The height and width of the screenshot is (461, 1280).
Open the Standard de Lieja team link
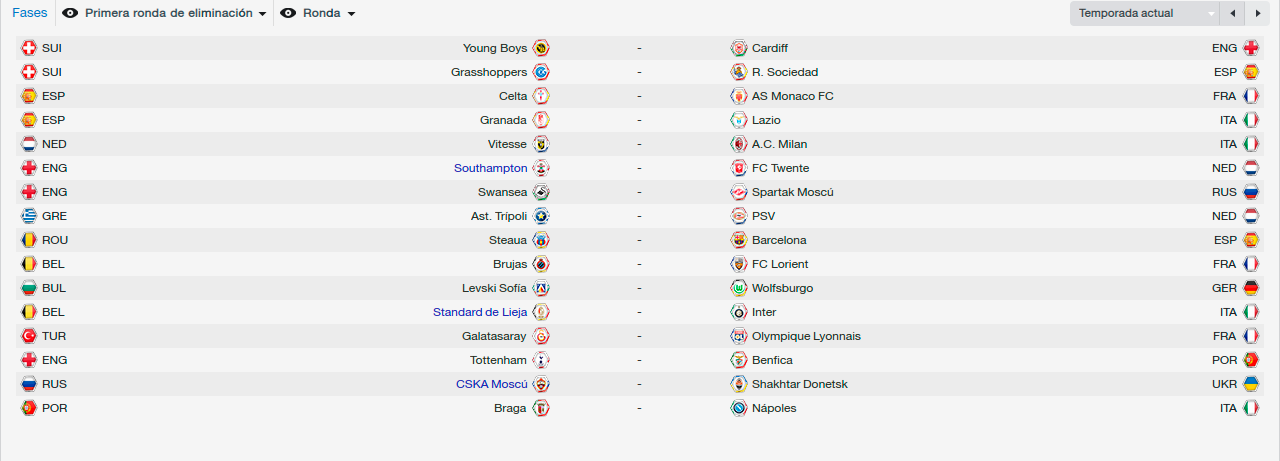480,312
